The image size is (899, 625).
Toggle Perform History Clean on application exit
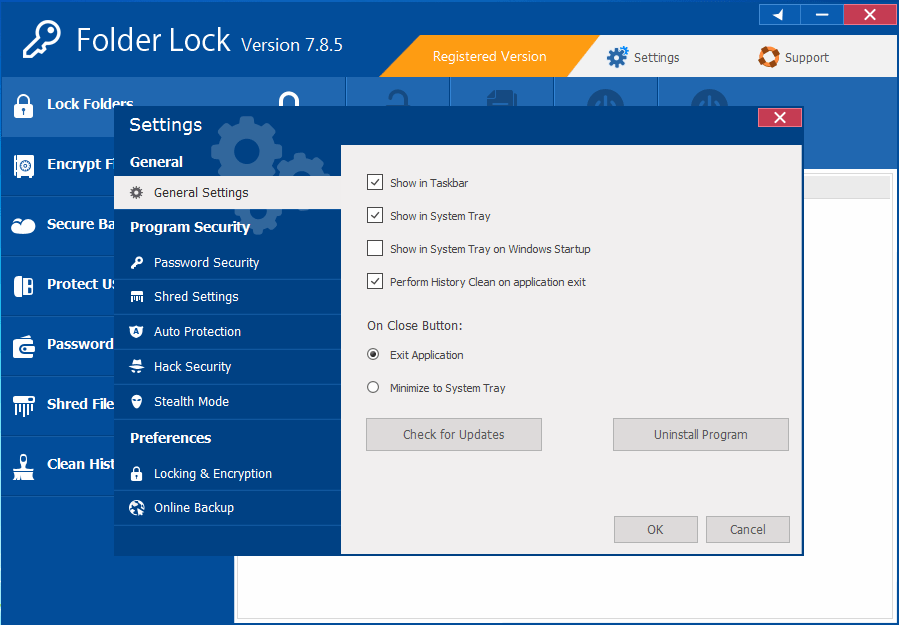pos(375,282)
